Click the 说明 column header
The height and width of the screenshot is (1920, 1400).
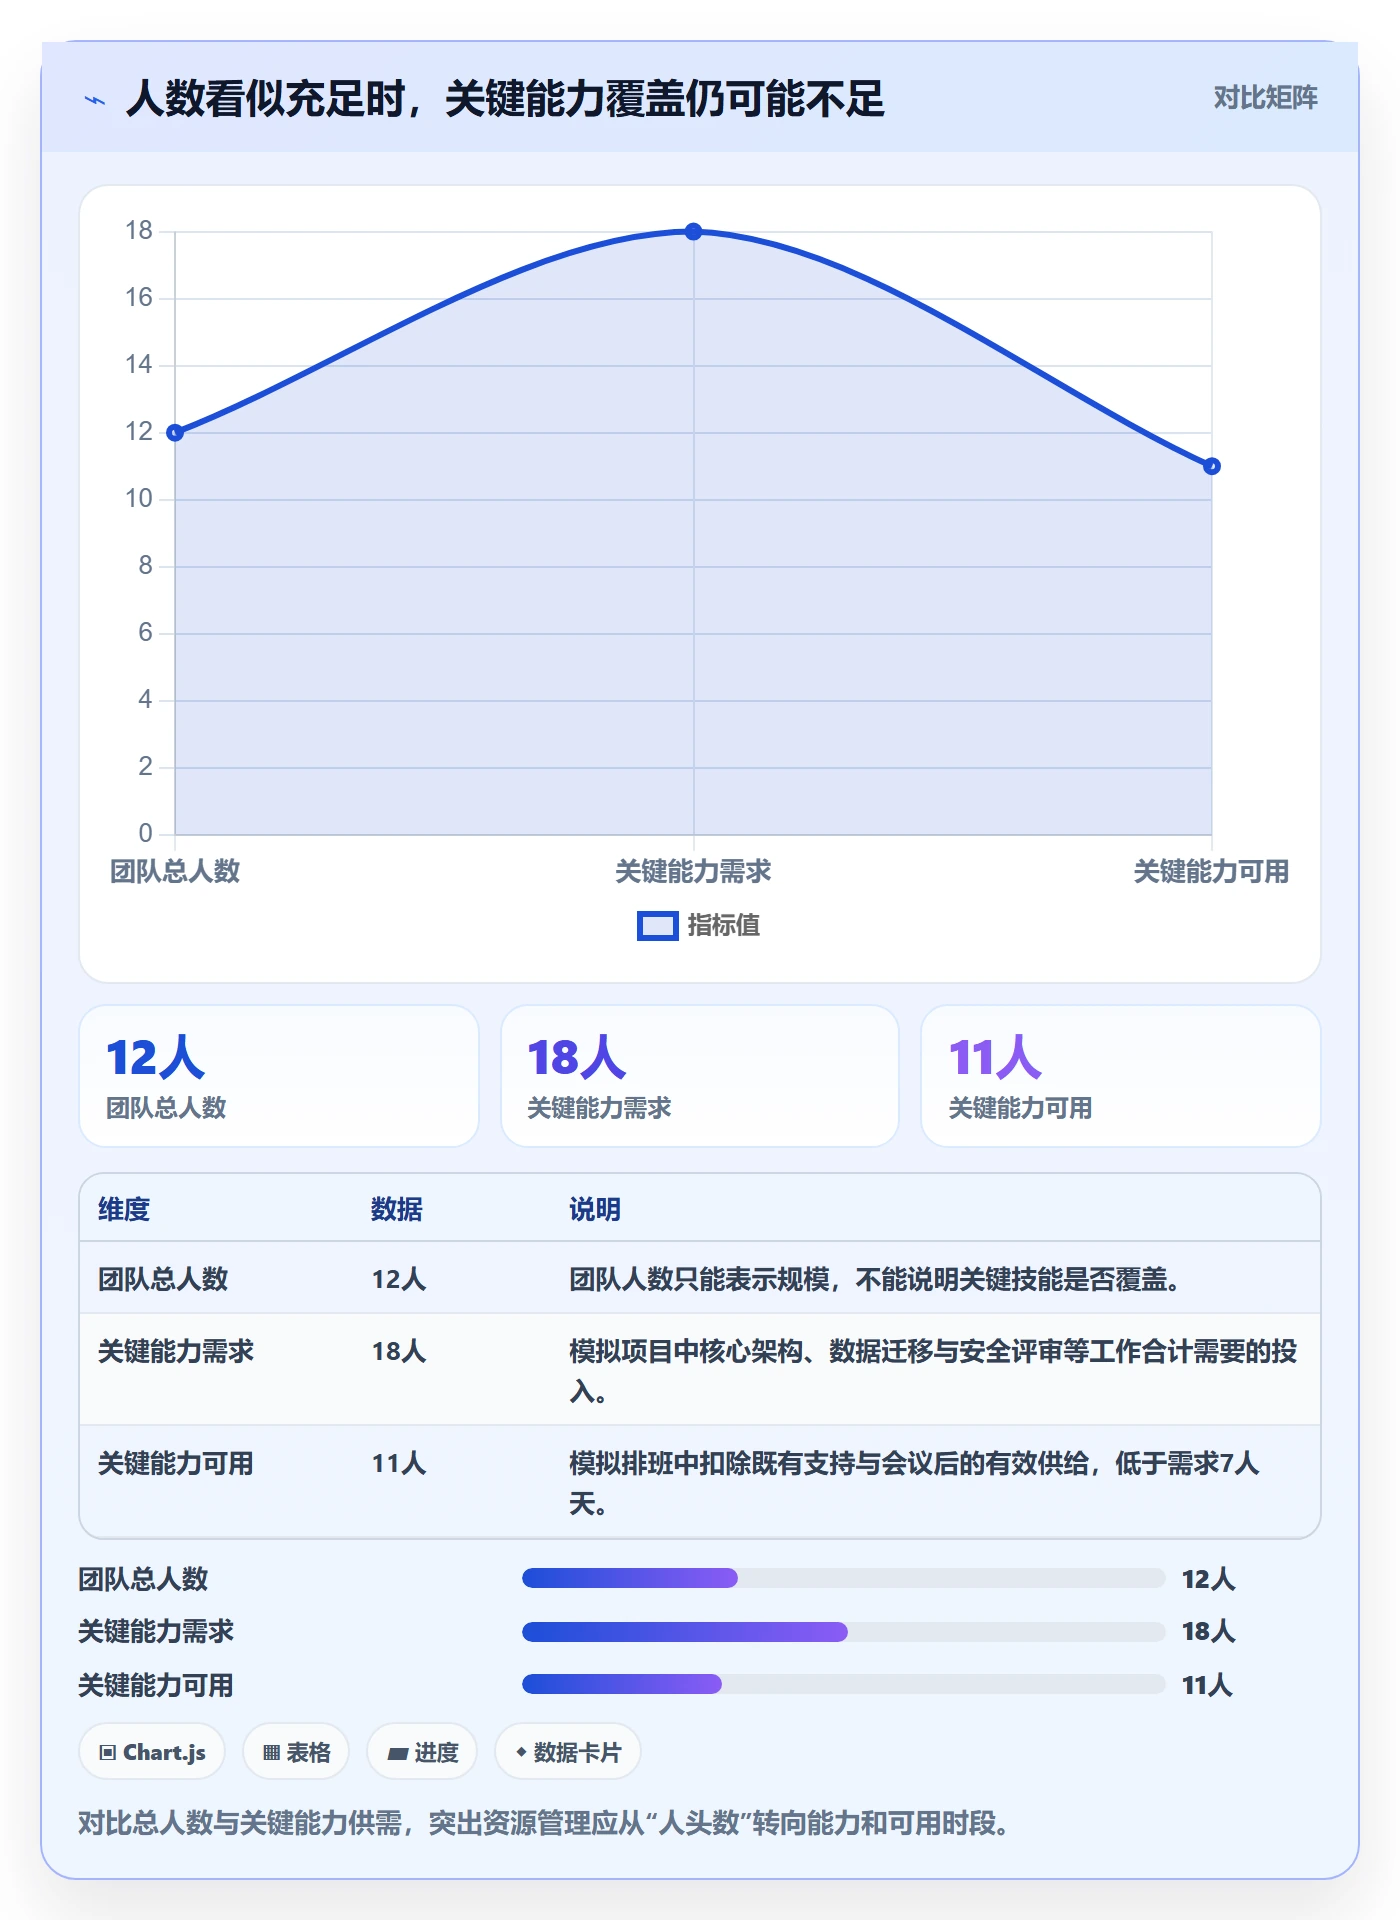595,1209
